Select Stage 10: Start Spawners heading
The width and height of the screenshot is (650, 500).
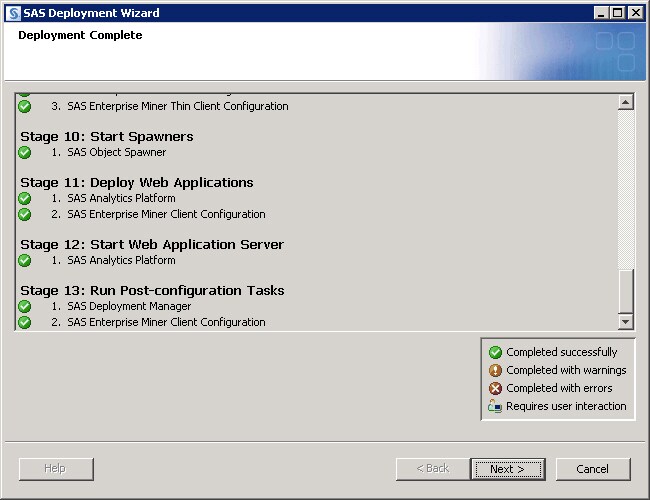107,137
